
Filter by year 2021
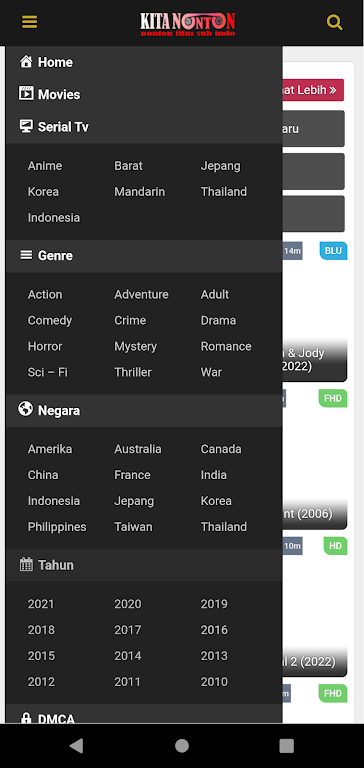(41, 604)
